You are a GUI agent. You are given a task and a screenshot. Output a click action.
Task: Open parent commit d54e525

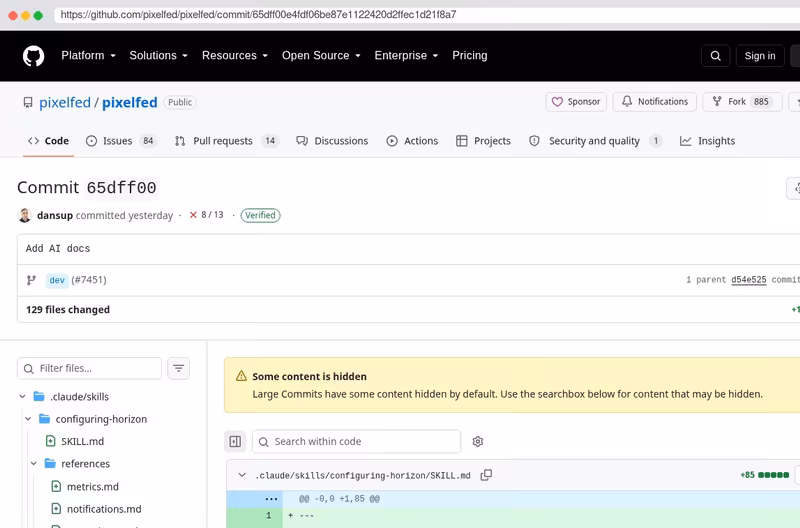tap(748, 280)
